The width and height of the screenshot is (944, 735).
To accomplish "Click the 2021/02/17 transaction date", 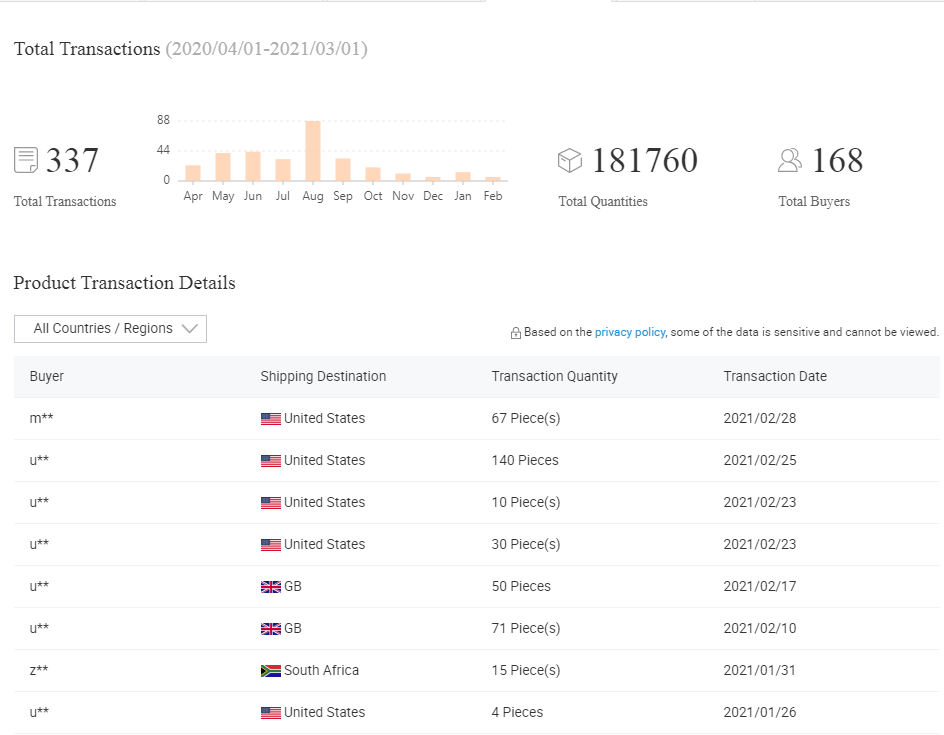I will (760, 587).
